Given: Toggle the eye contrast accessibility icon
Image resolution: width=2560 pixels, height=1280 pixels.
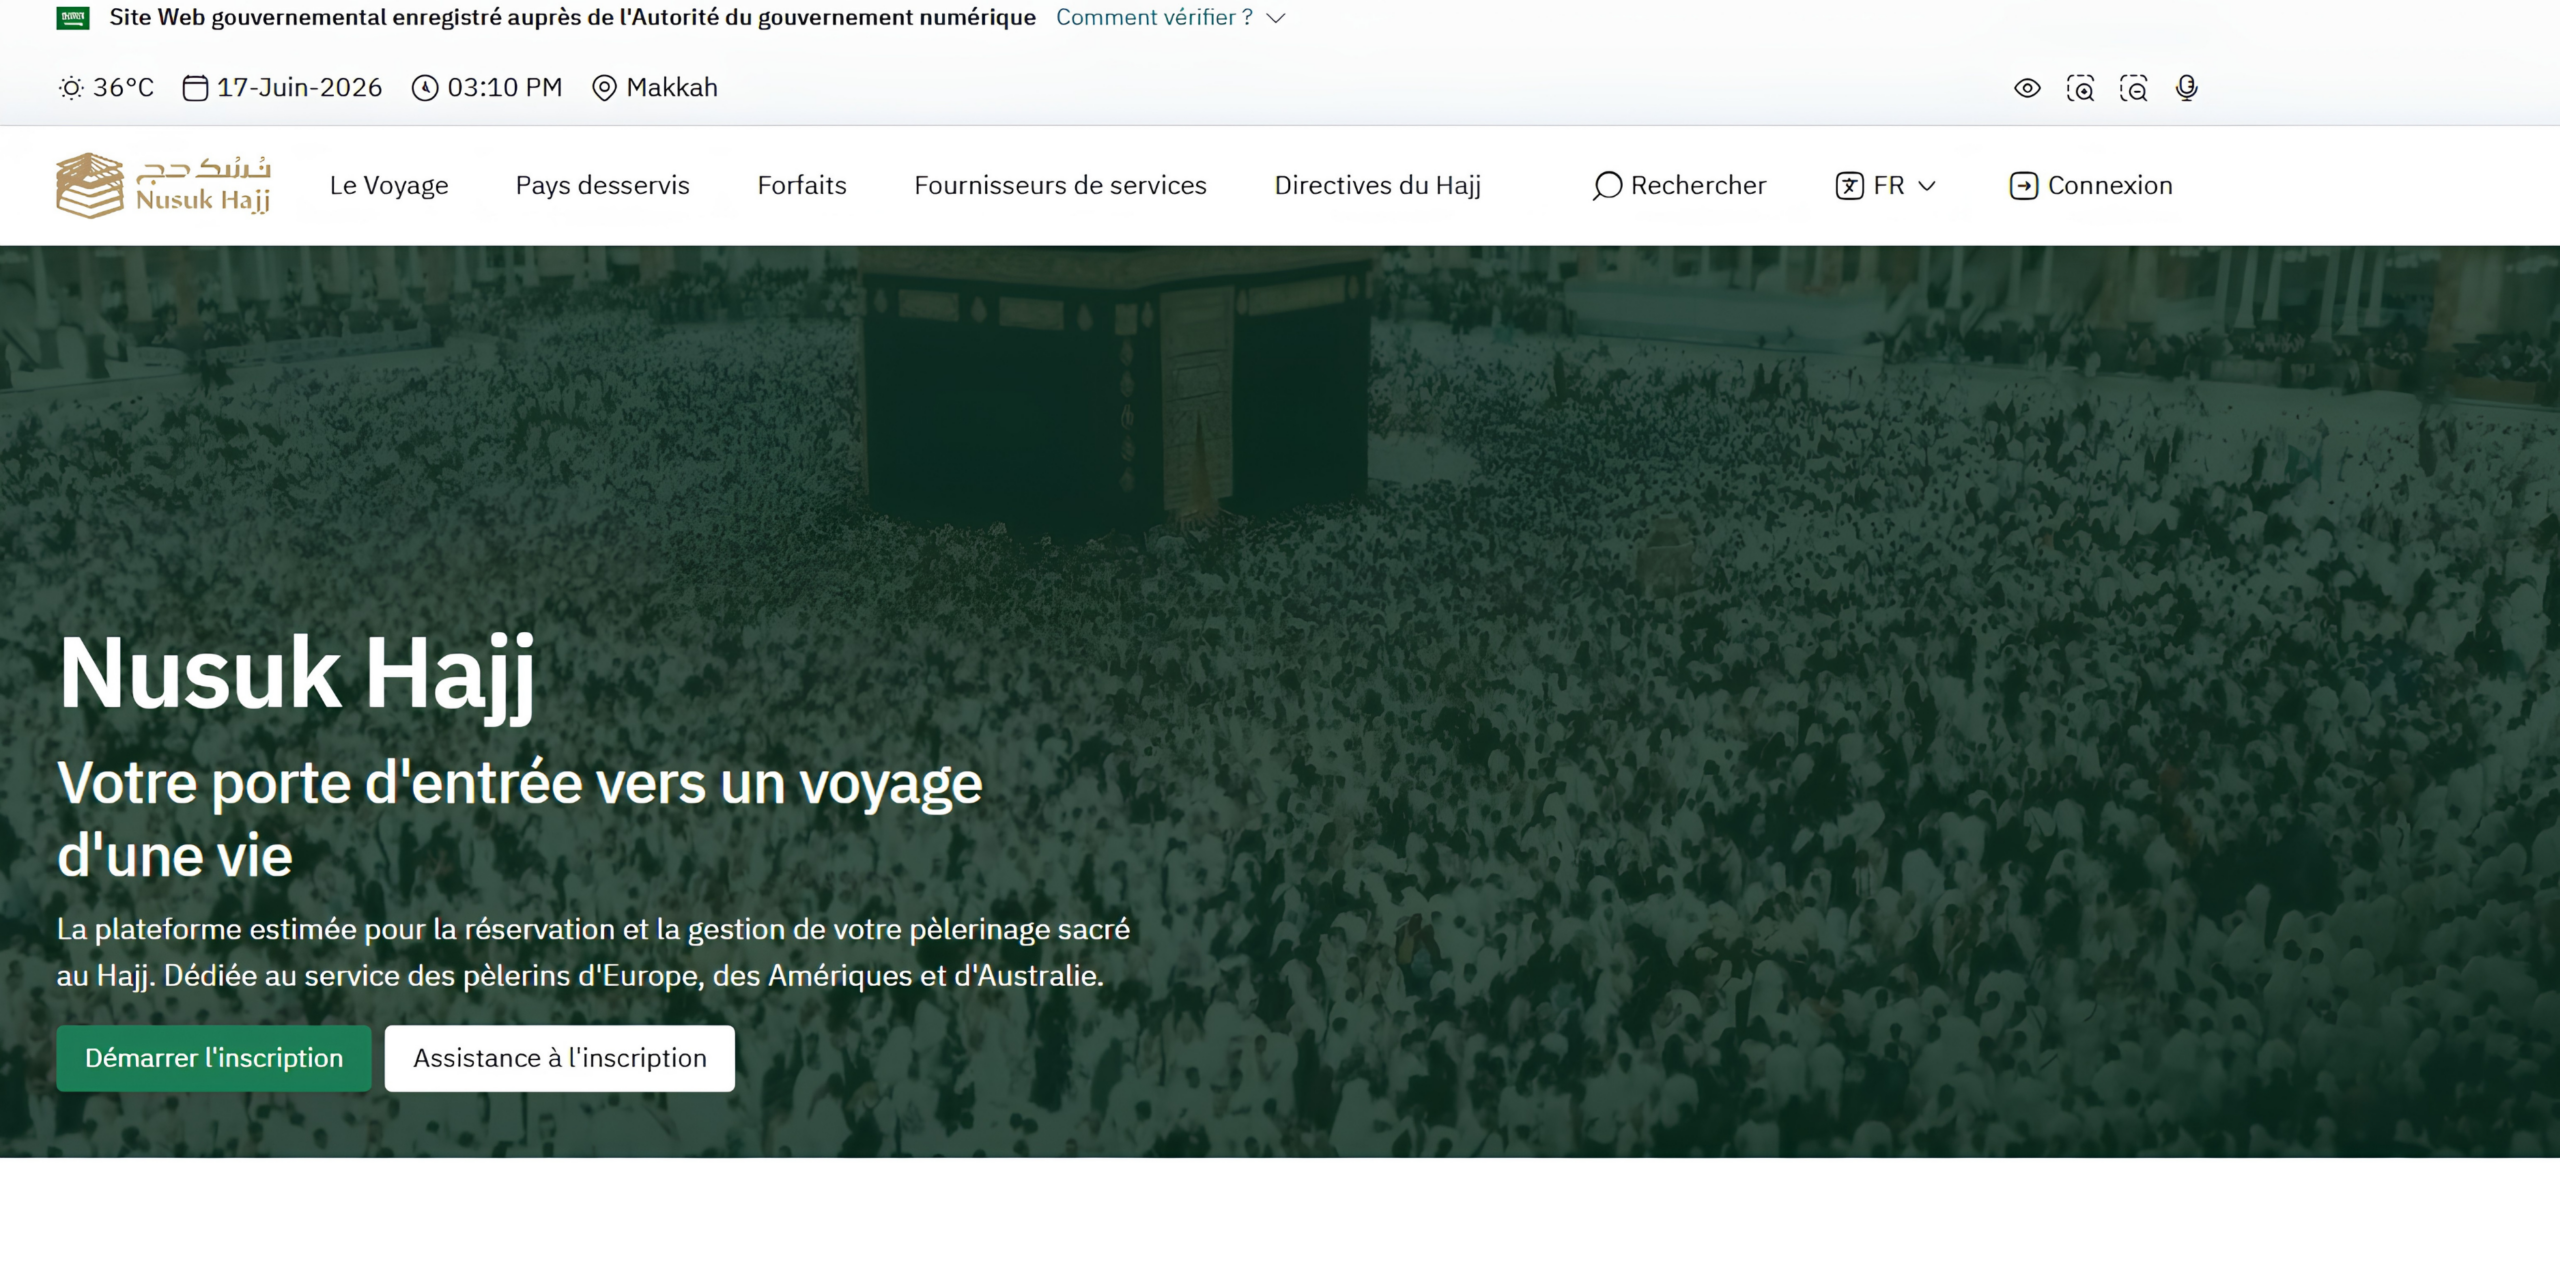Looking at the screenshot, I should (2027, 88).
